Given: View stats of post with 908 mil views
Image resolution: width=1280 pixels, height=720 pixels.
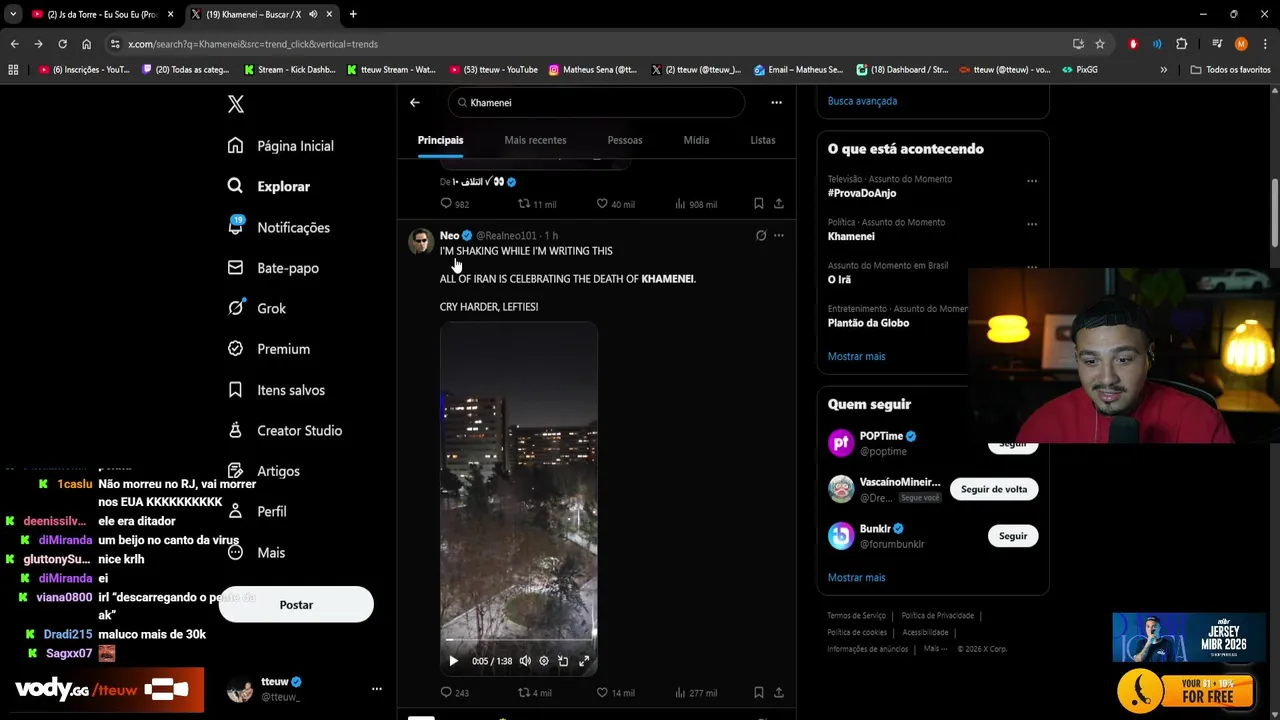Looking at the screenshot, I should [x=696, y=204].
